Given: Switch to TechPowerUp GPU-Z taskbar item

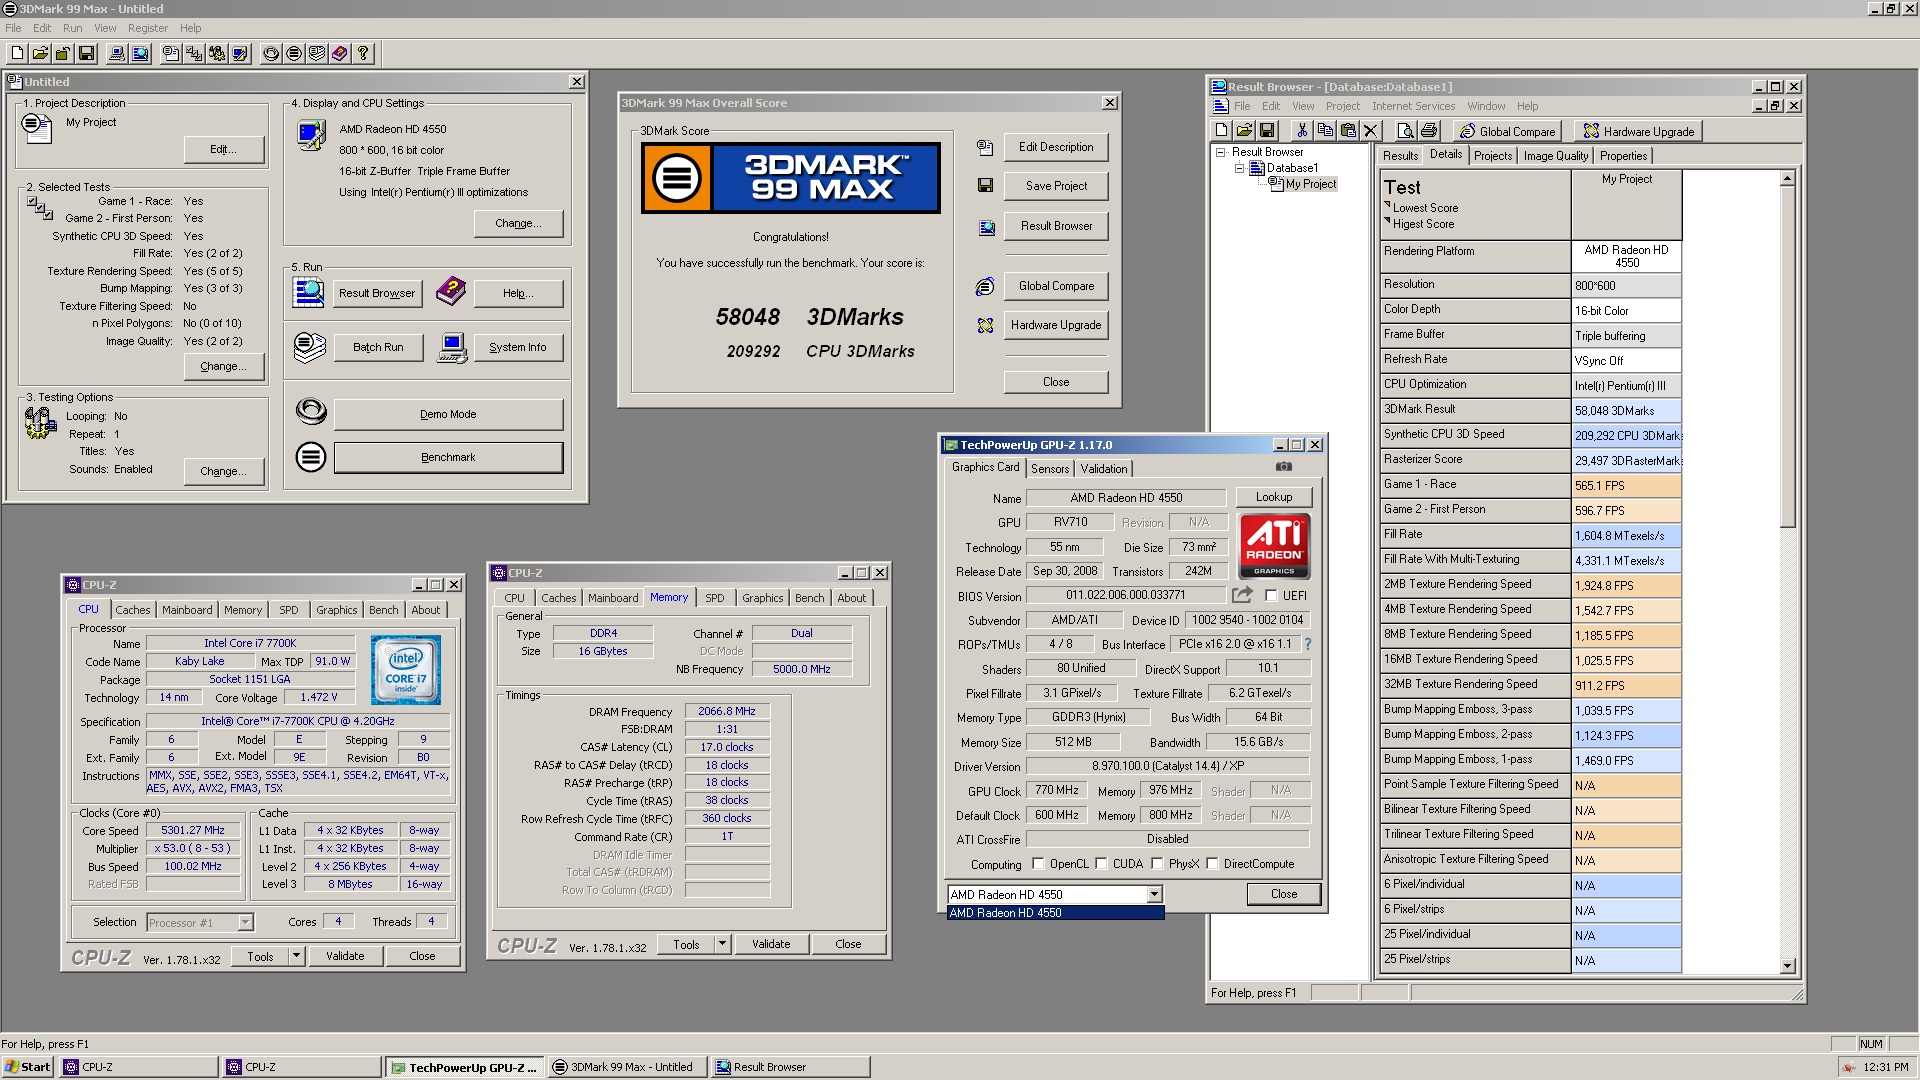Looking at the screenshot, I should 466,1067.
